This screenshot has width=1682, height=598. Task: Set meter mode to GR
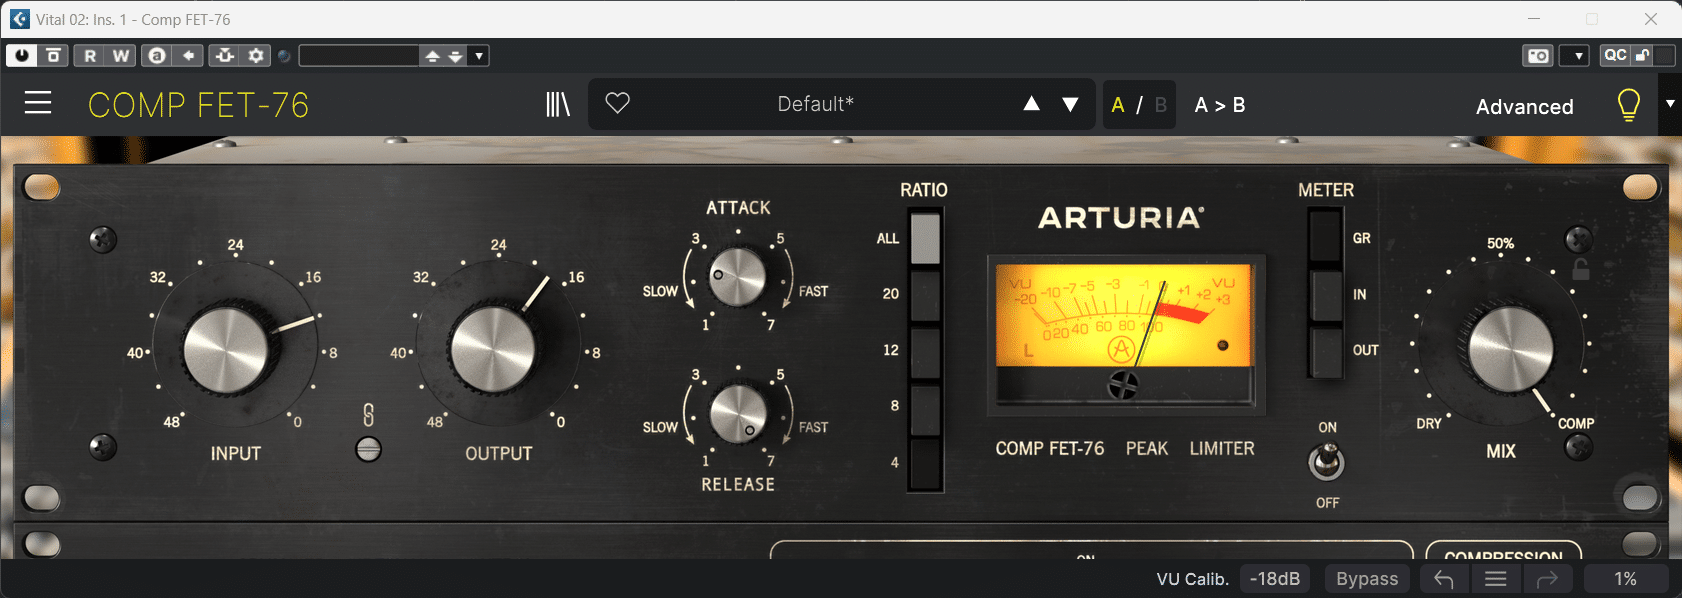[x=1326, y=238]
